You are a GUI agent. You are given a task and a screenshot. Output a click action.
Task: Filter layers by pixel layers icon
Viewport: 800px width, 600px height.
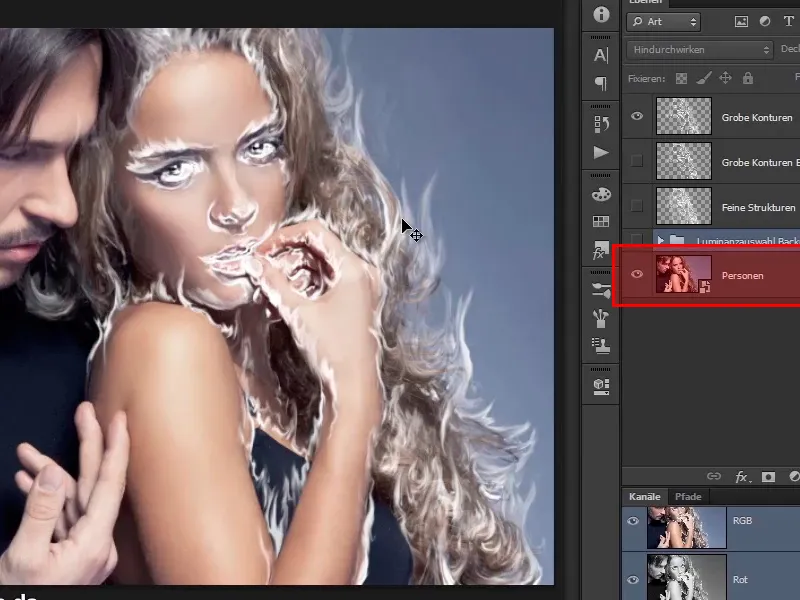(x=741, y=21)
